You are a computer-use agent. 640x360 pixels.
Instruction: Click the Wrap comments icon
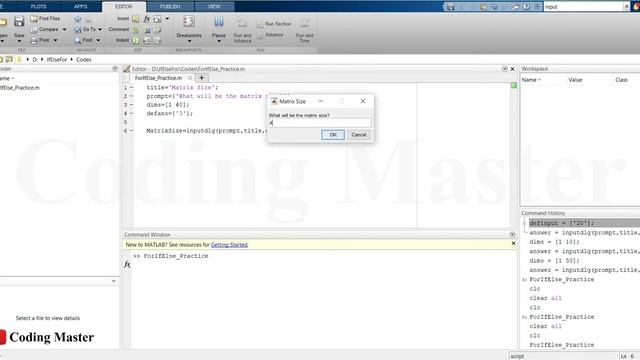click(158, 30)
